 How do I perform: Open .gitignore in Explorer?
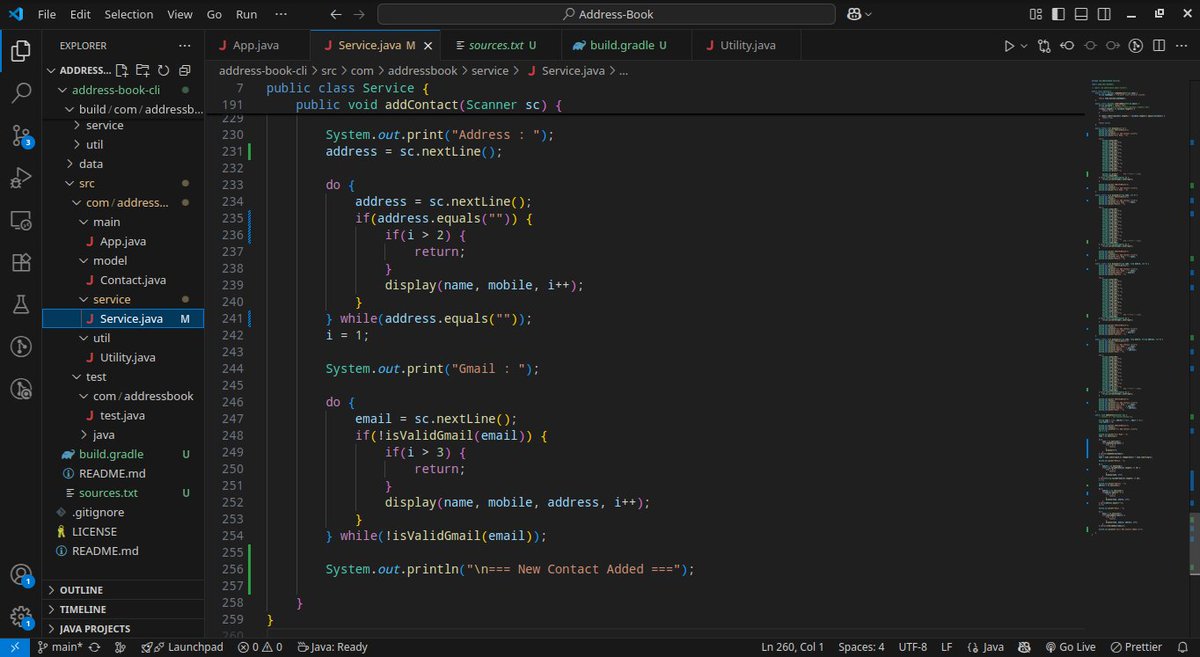pos(122,512)
